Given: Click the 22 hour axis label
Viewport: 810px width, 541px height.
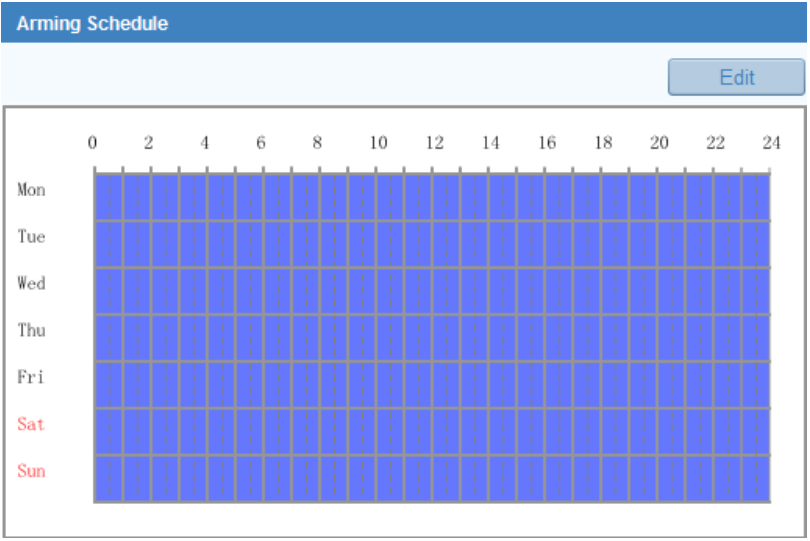Looking at the screenshot, I should tap(715, 143).
